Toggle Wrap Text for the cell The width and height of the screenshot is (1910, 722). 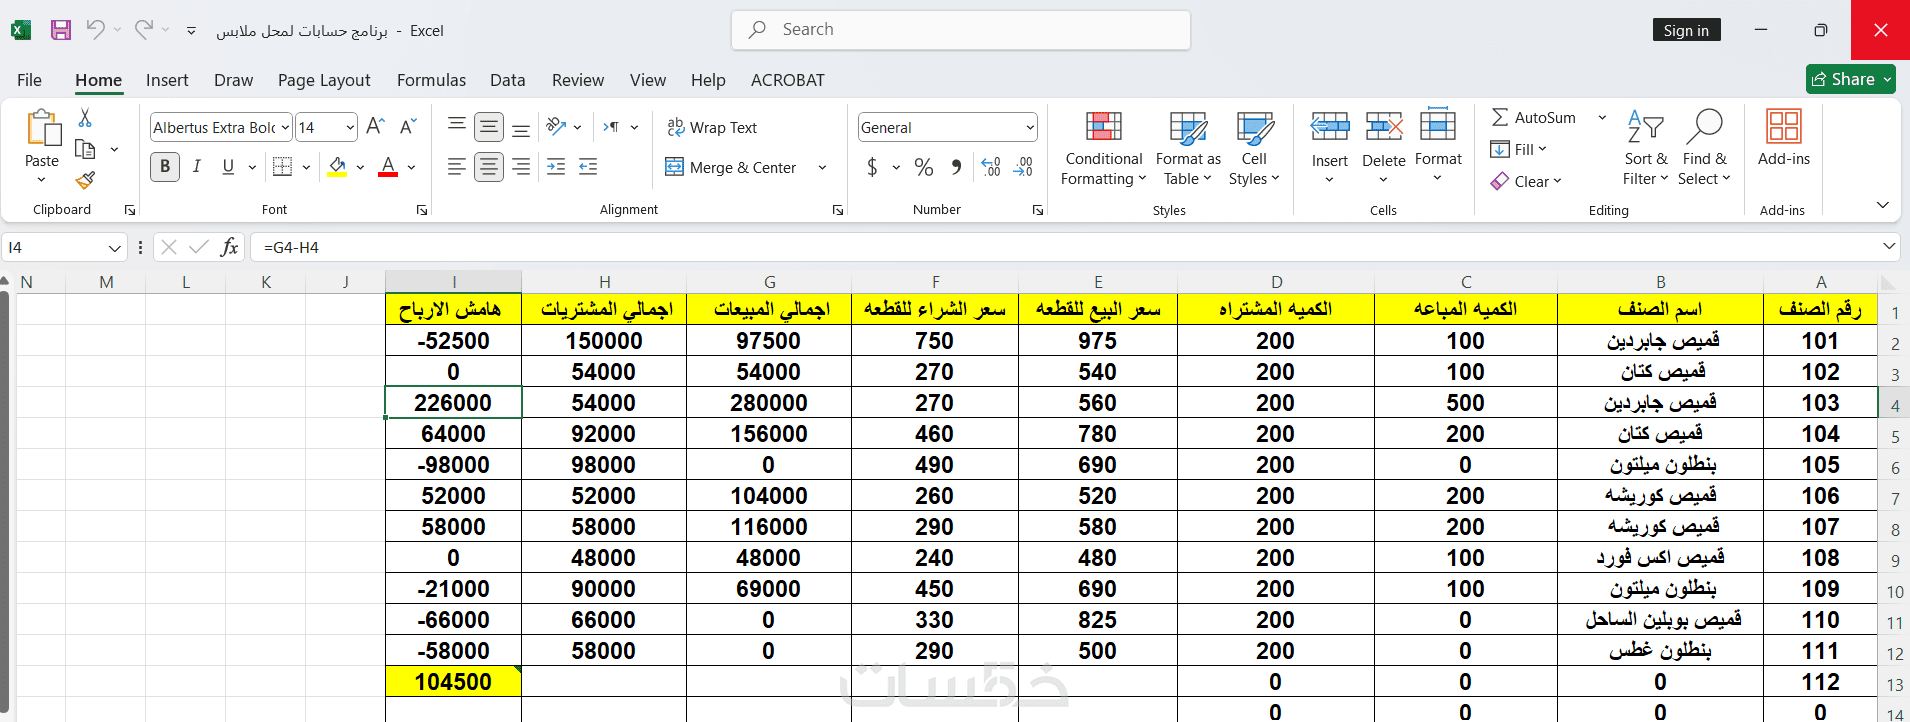point(712,127)
